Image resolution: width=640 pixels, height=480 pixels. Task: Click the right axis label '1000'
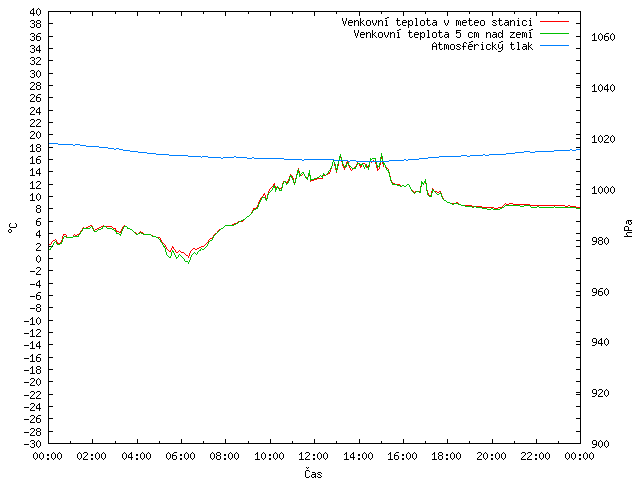click(x=603, y=190)
